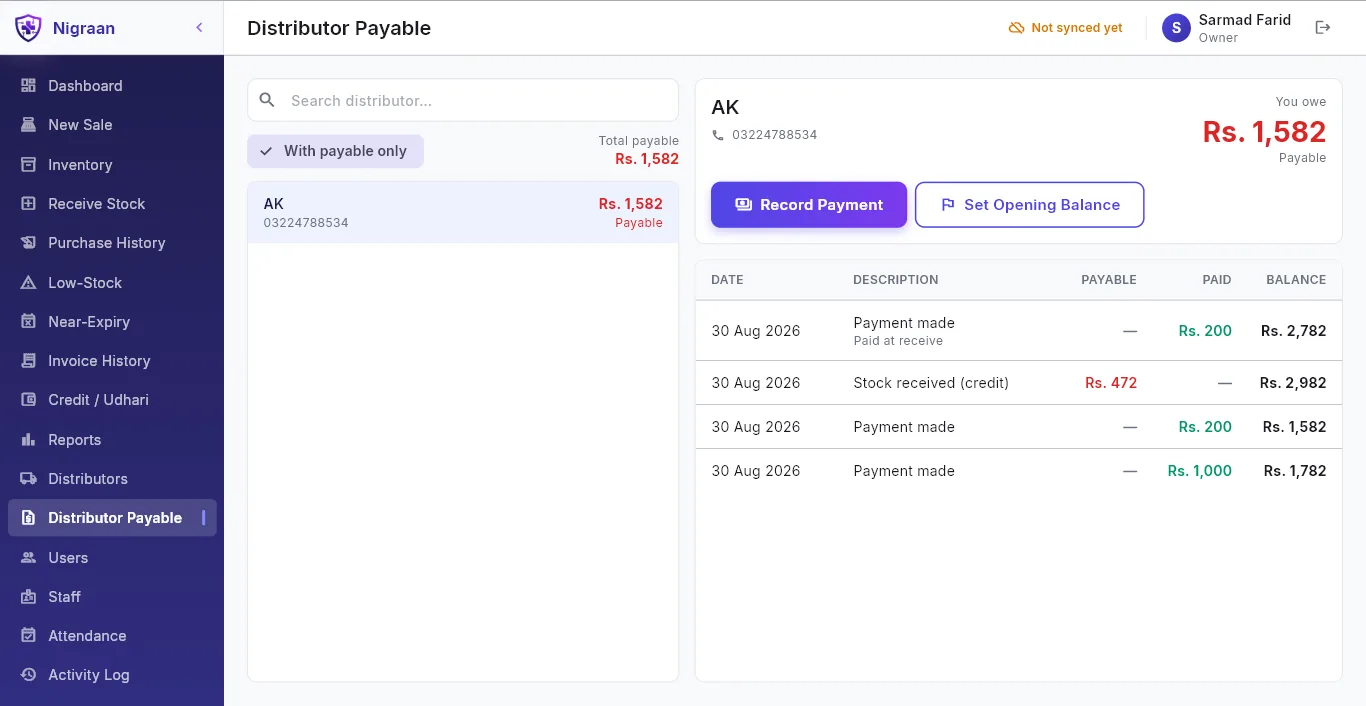Click the Low-Stock warning triangle icon
The height and width of the screenshot is (706, 1366).
(x=28, y=283)
